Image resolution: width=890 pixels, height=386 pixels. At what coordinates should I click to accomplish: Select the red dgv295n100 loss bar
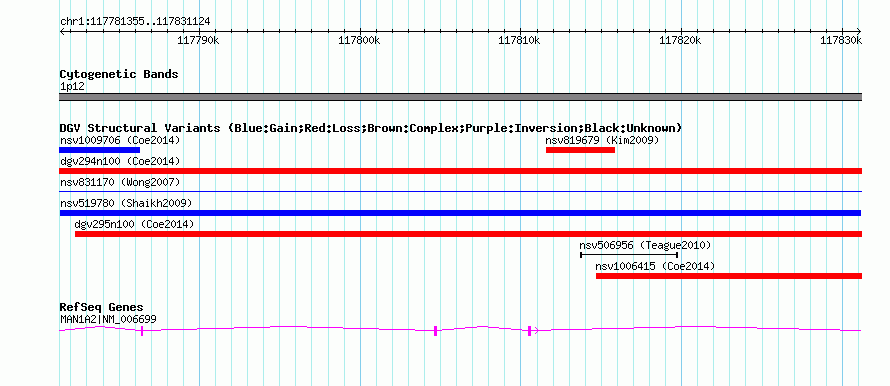click(468, 234)
